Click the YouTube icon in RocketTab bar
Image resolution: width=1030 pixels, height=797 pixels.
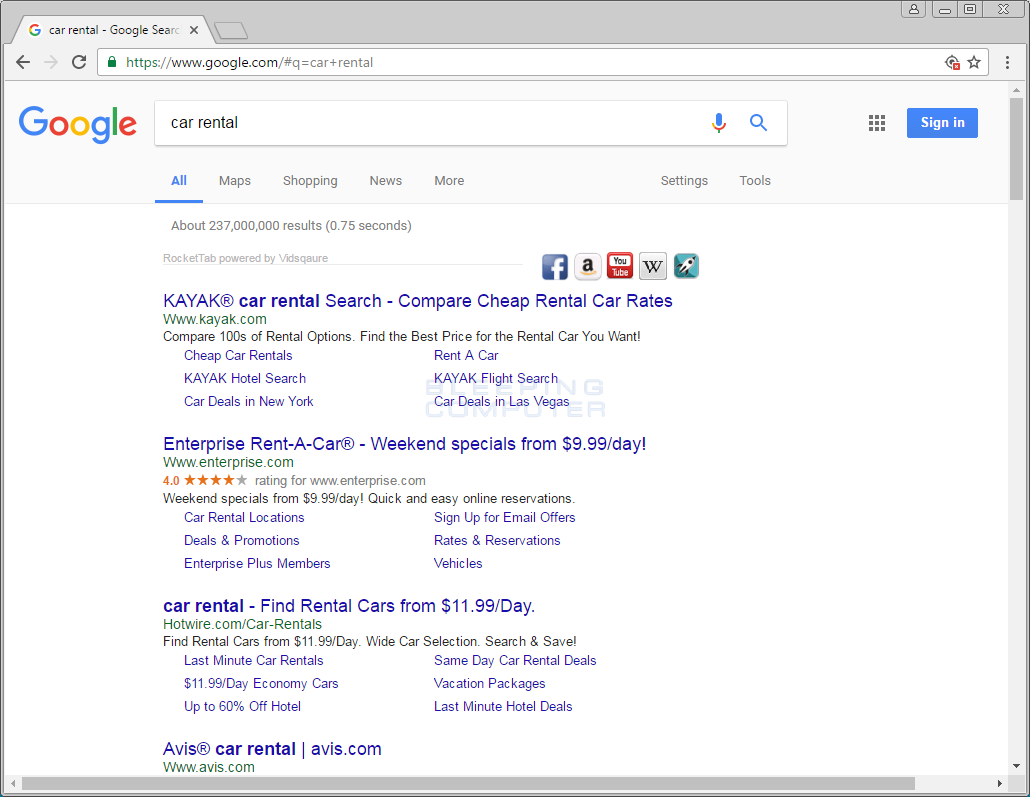coord(619,265)
